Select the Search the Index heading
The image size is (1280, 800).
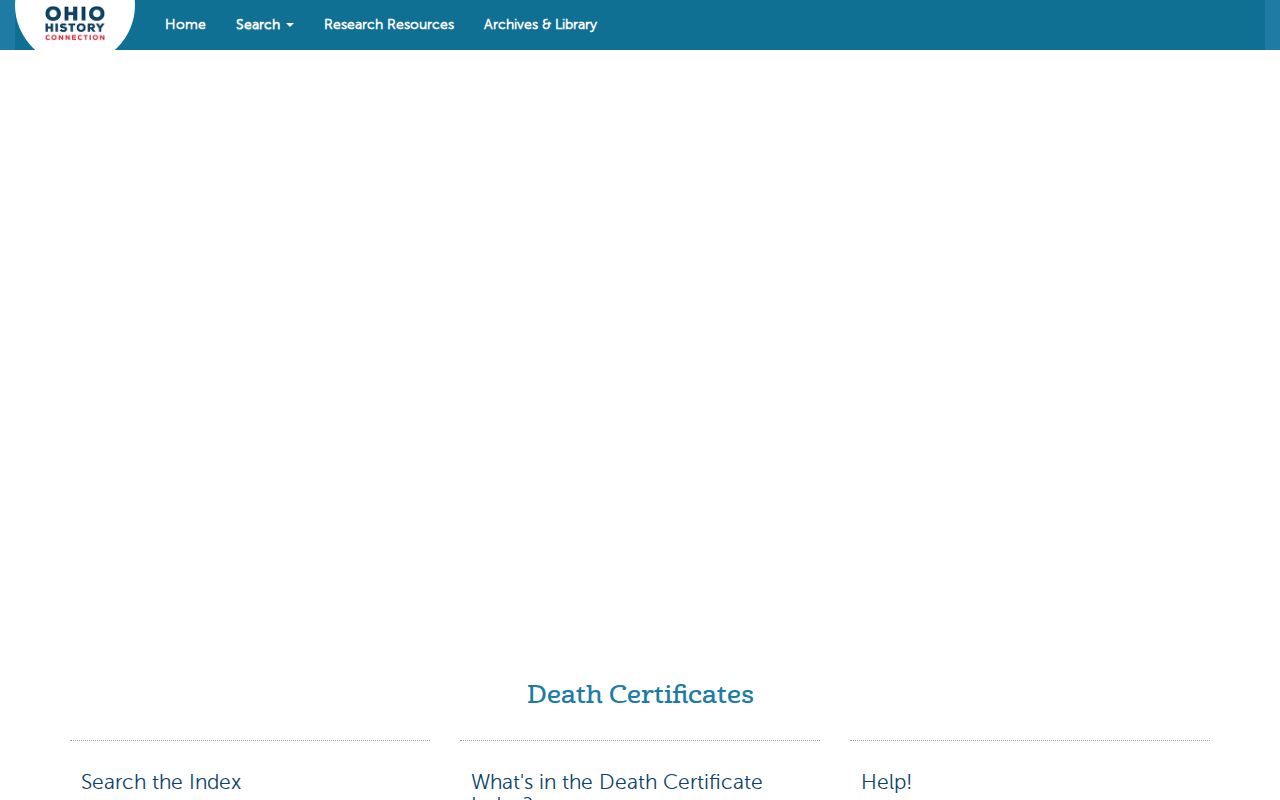[161, 782]
